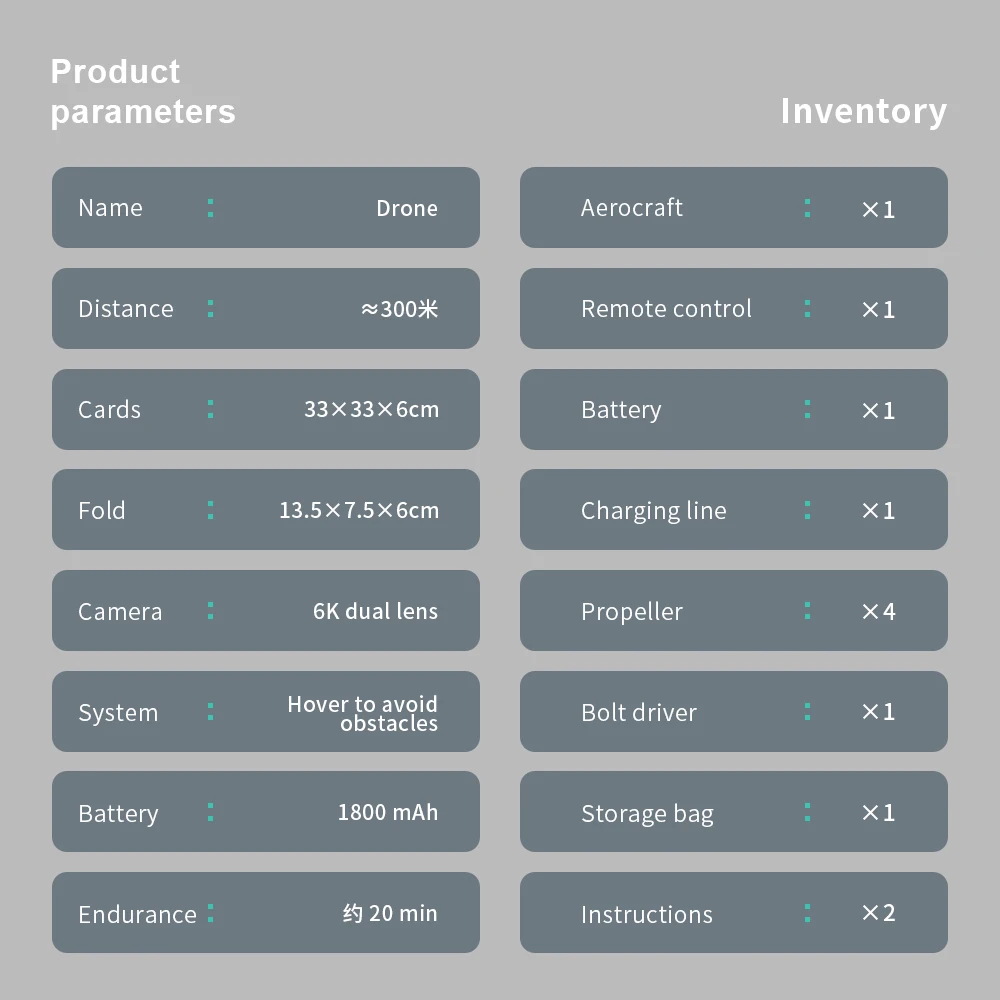Select the Endurance 20 min row
1000x1000 pixels.
(265, 913)
